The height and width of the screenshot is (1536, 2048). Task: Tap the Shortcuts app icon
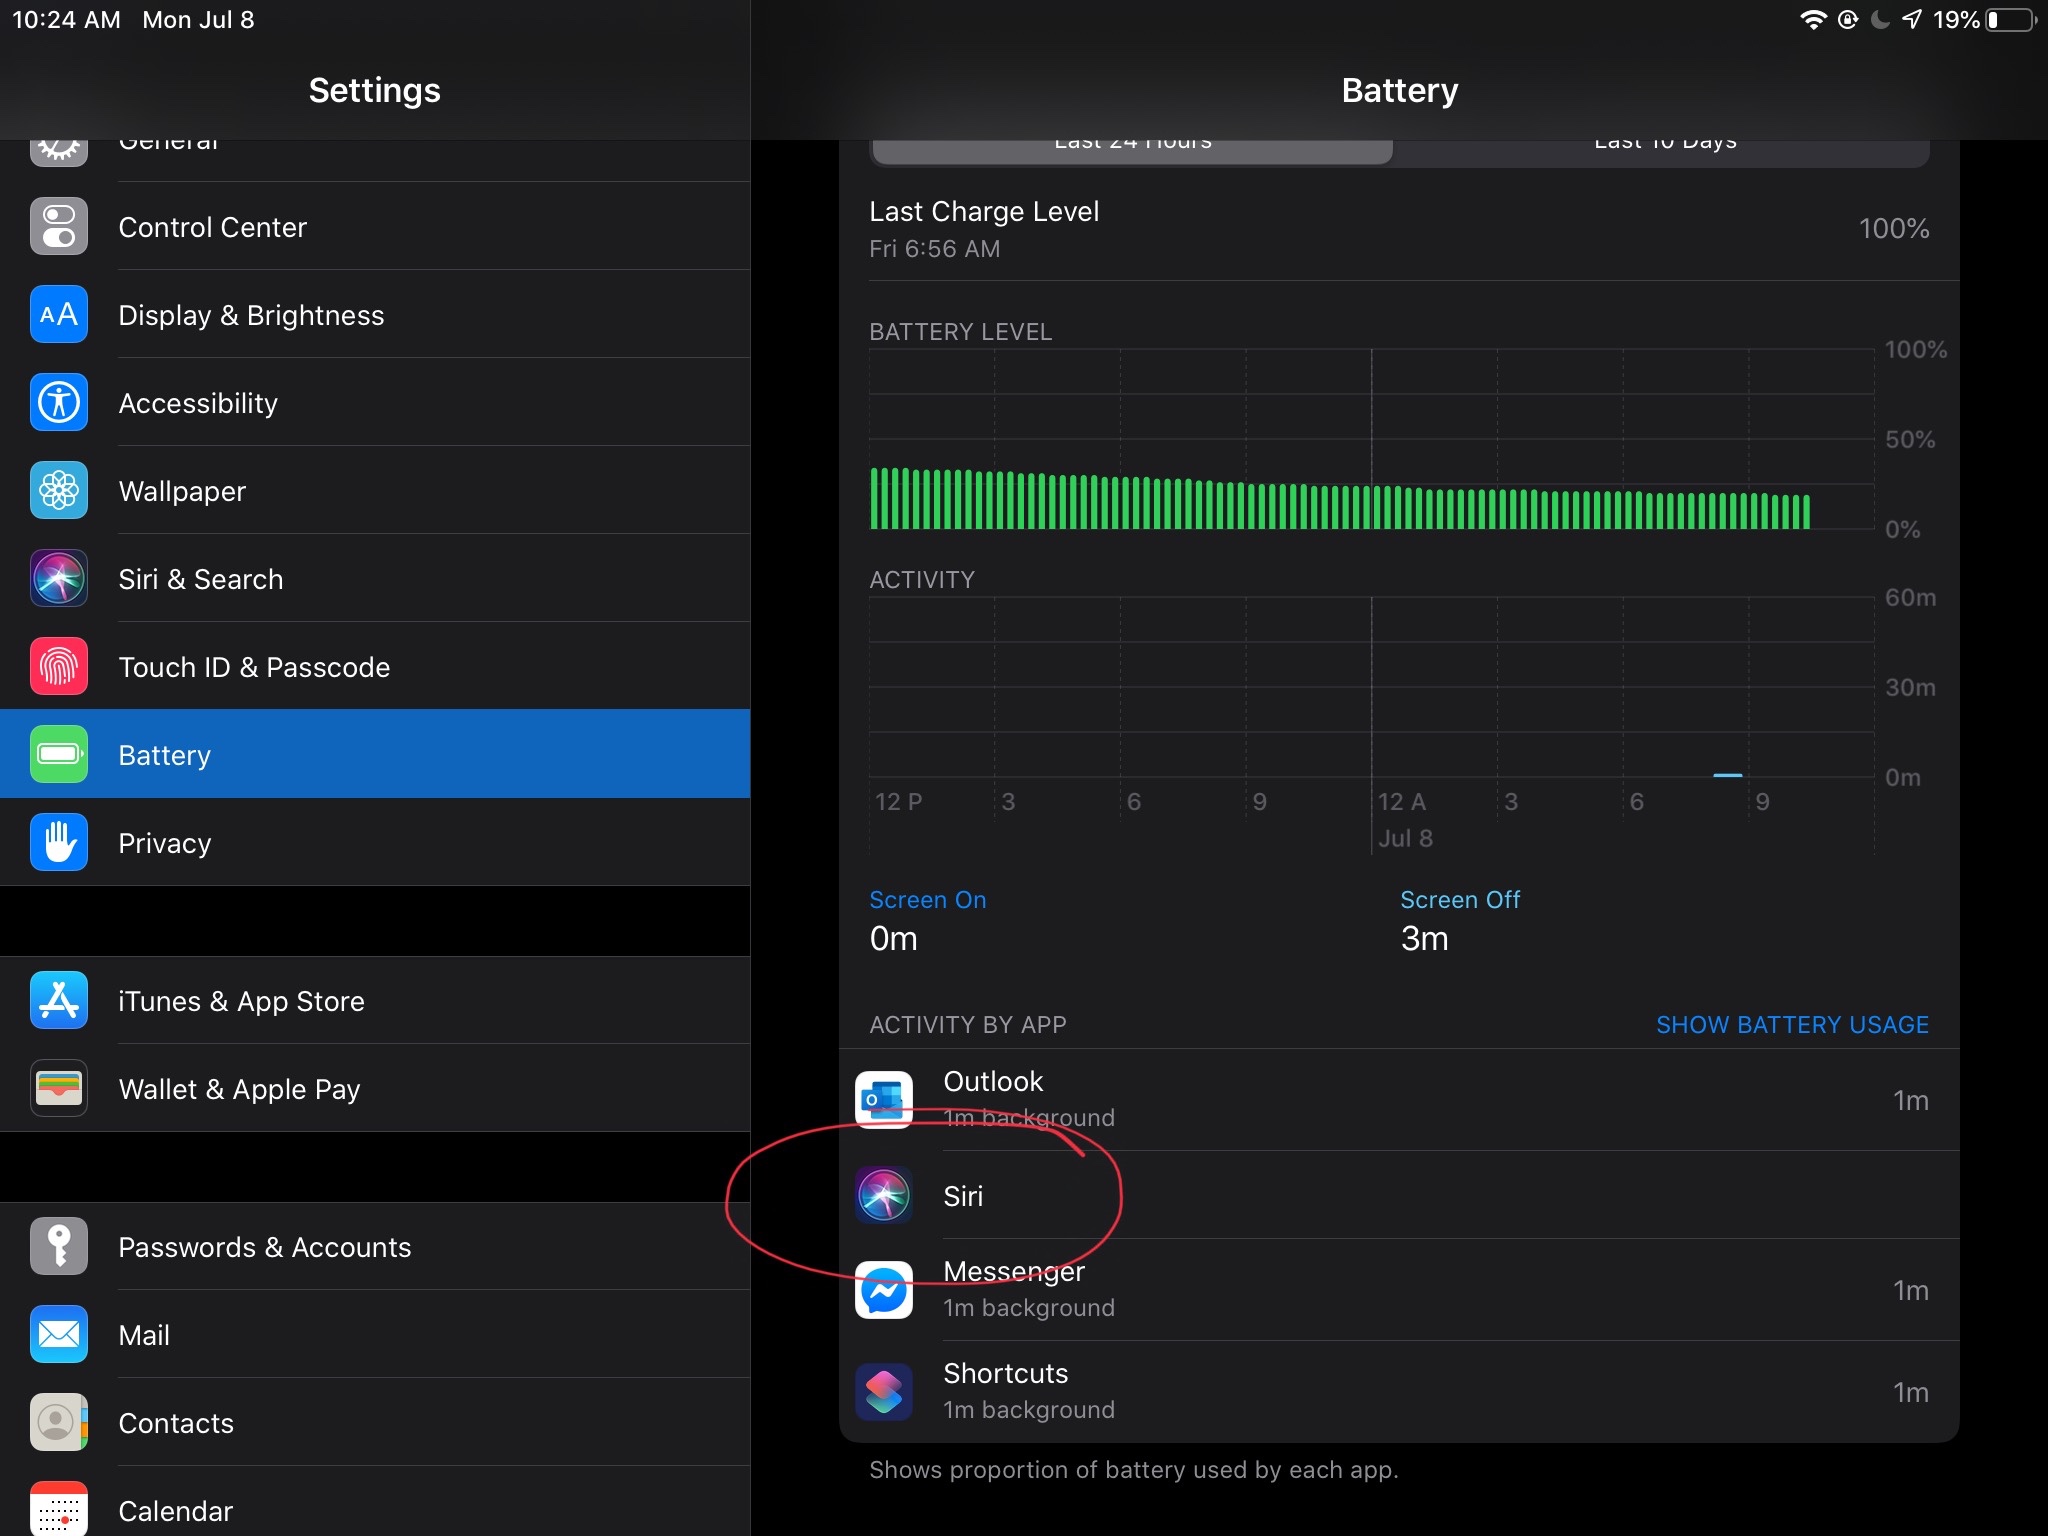(x=884, y=1392)
